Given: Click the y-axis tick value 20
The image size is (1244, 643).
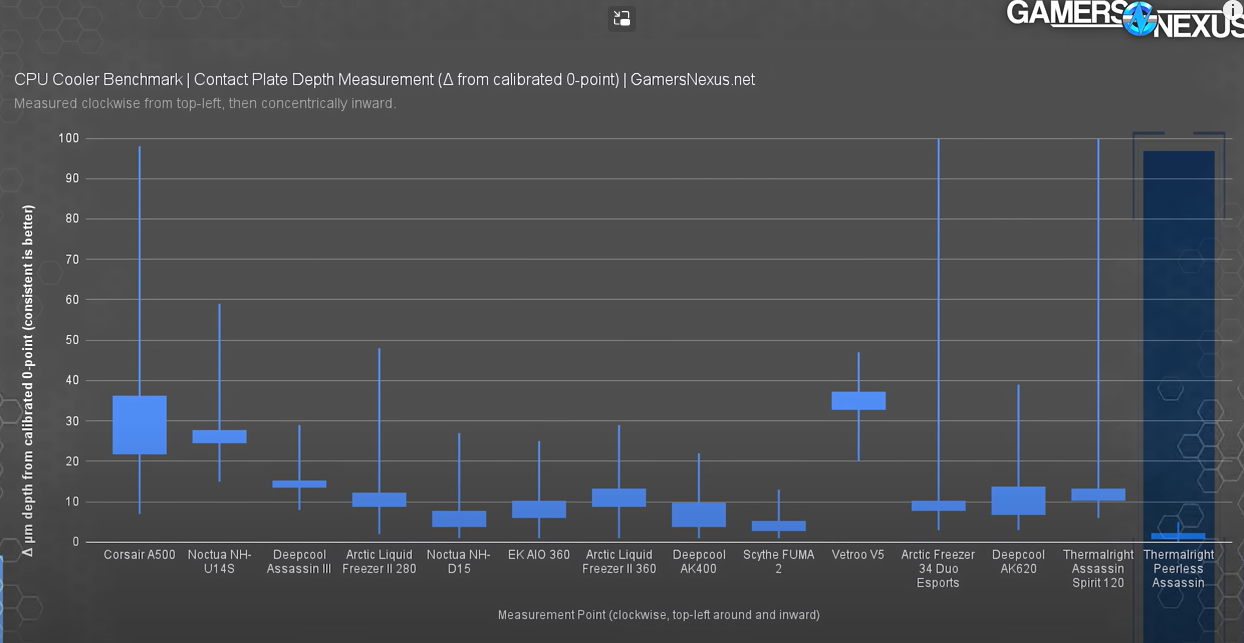Looking at the screenshot, I should [x=72, y=461].
